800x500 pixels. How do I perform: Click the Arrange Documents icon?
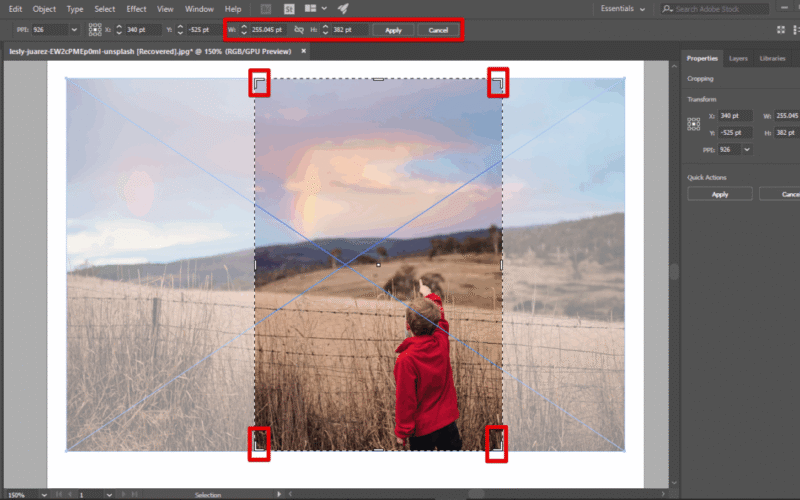pyautogui.click(x=310, y=9)
